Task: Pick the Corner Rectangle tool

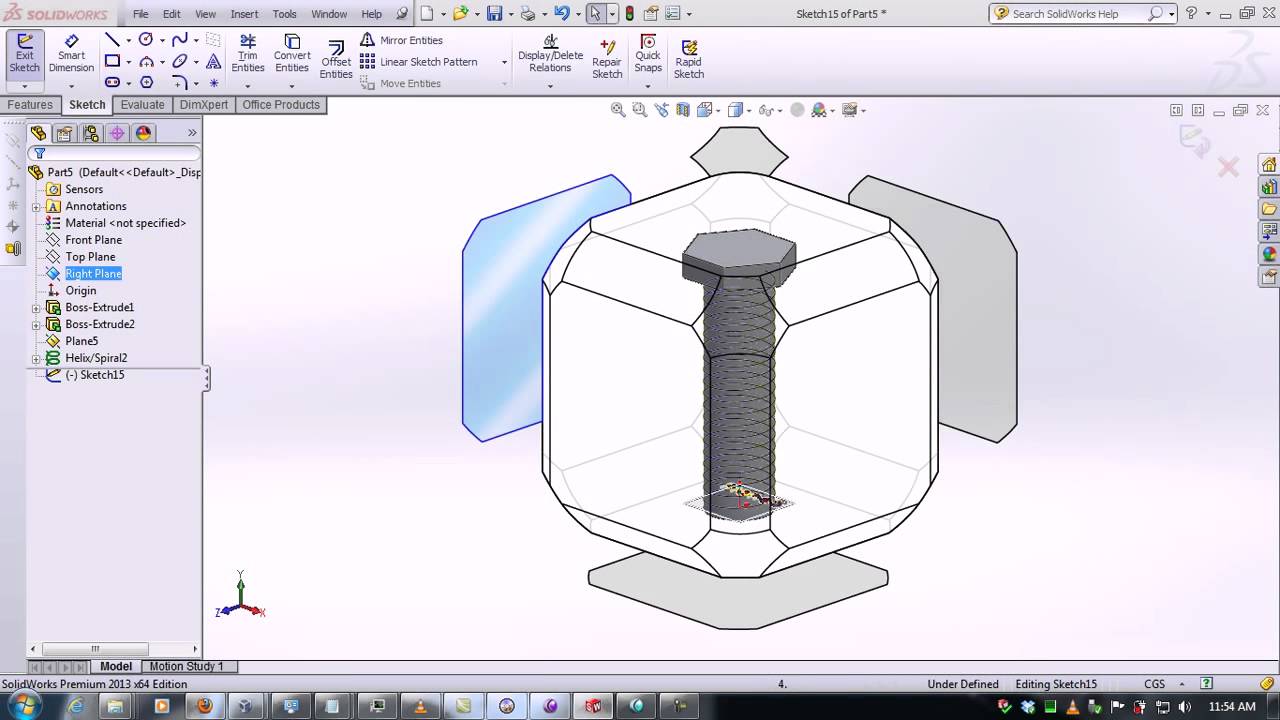Action: pyautogui.click(x=112, y=61)
